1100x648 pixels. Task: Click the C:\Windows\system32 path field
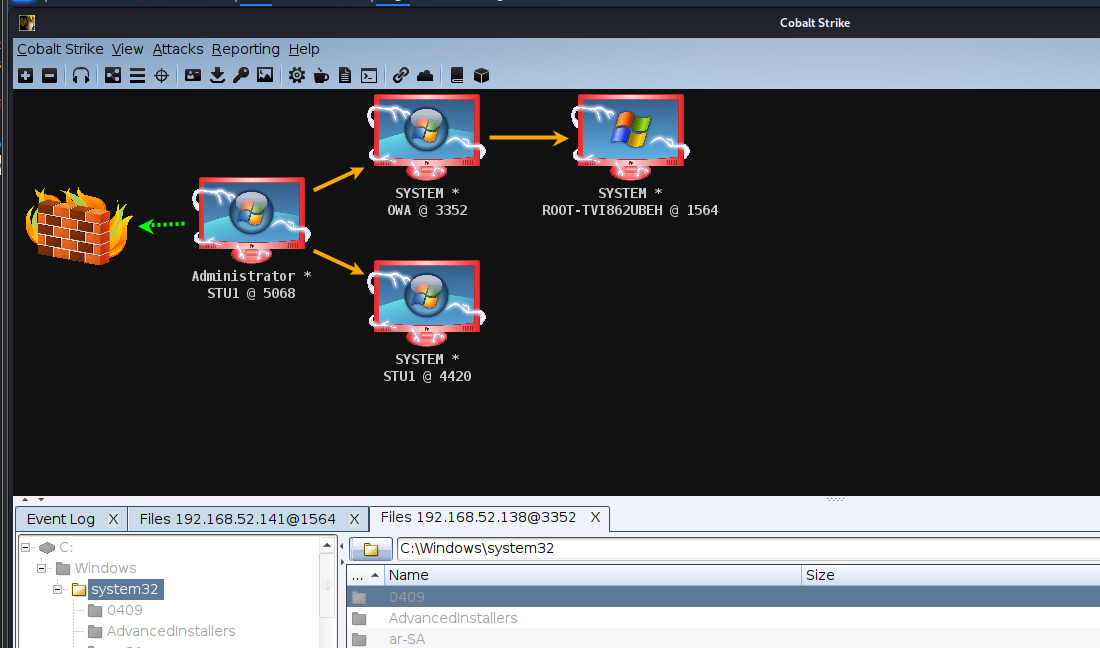pos(748,548)
